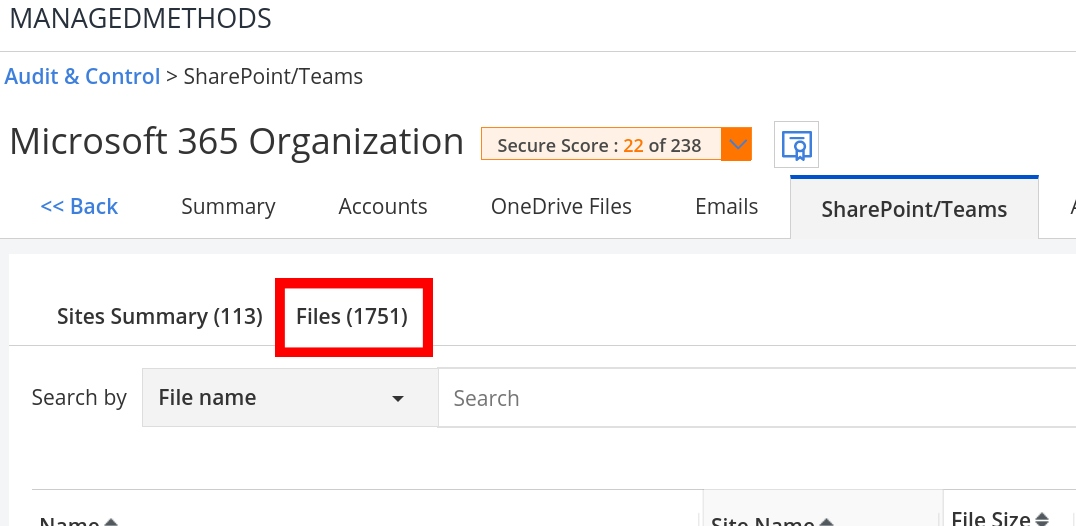This screenshot has width=1076, height=526.
Task: Expand the orange Secure Score dropdown arrow
Action: (x=737, y=145)
